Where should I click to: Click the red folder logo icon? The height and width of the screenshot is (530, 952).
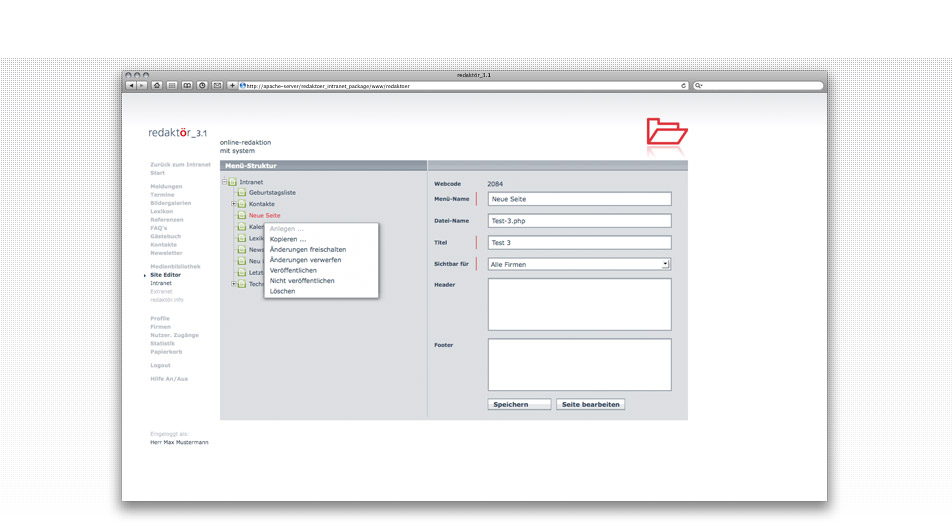point(666,133)
